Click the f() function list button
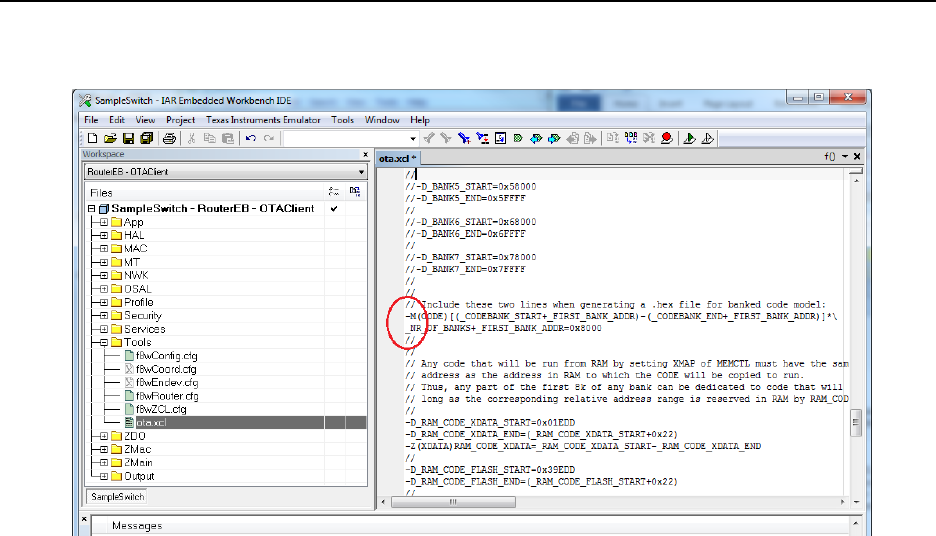The image size is (936, 536). [x=830, y=156]
